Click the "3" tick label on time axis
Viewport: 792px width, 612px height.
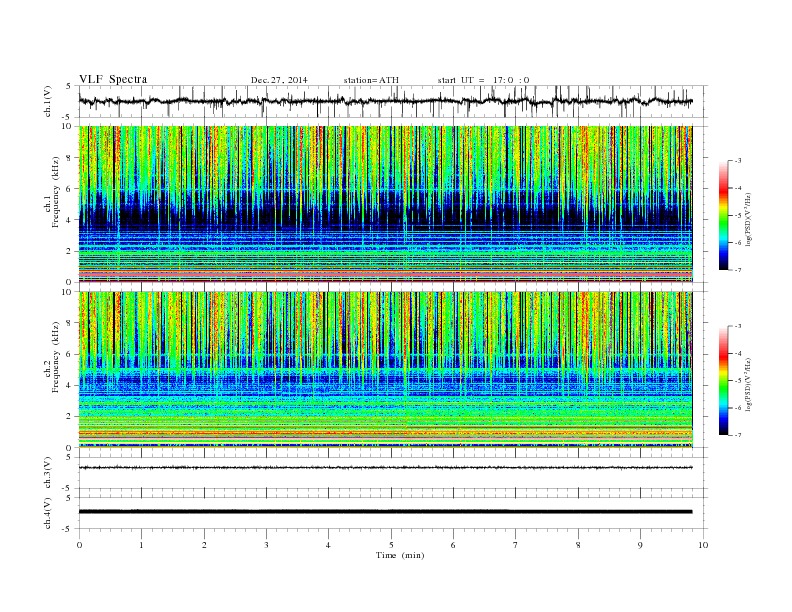click(266, 545)
